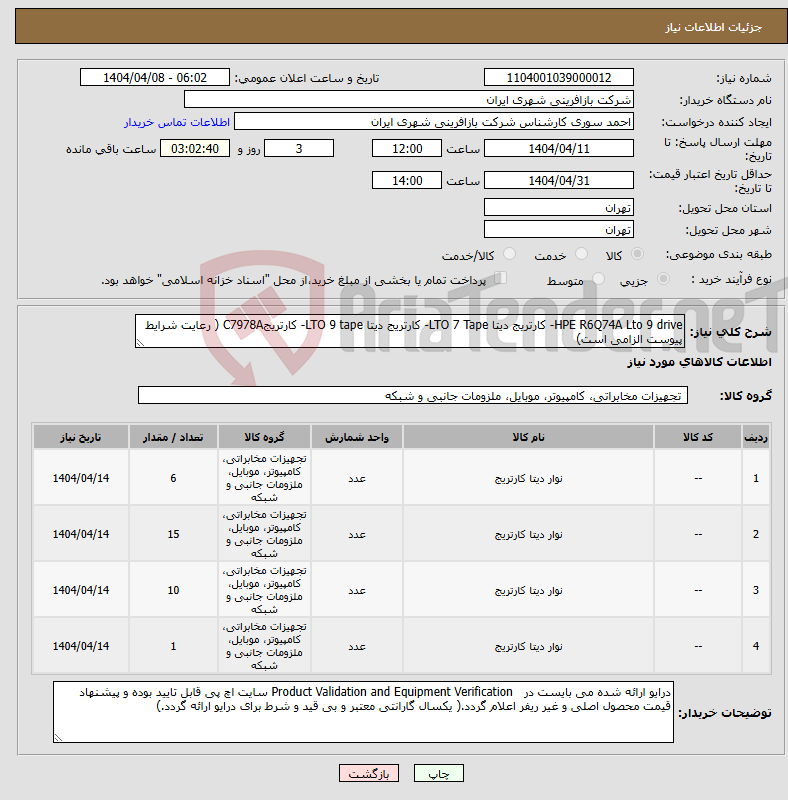Select the کالا/خدمت radio button
The height and width of the screenshot is (800, 788).
point(509,254)
